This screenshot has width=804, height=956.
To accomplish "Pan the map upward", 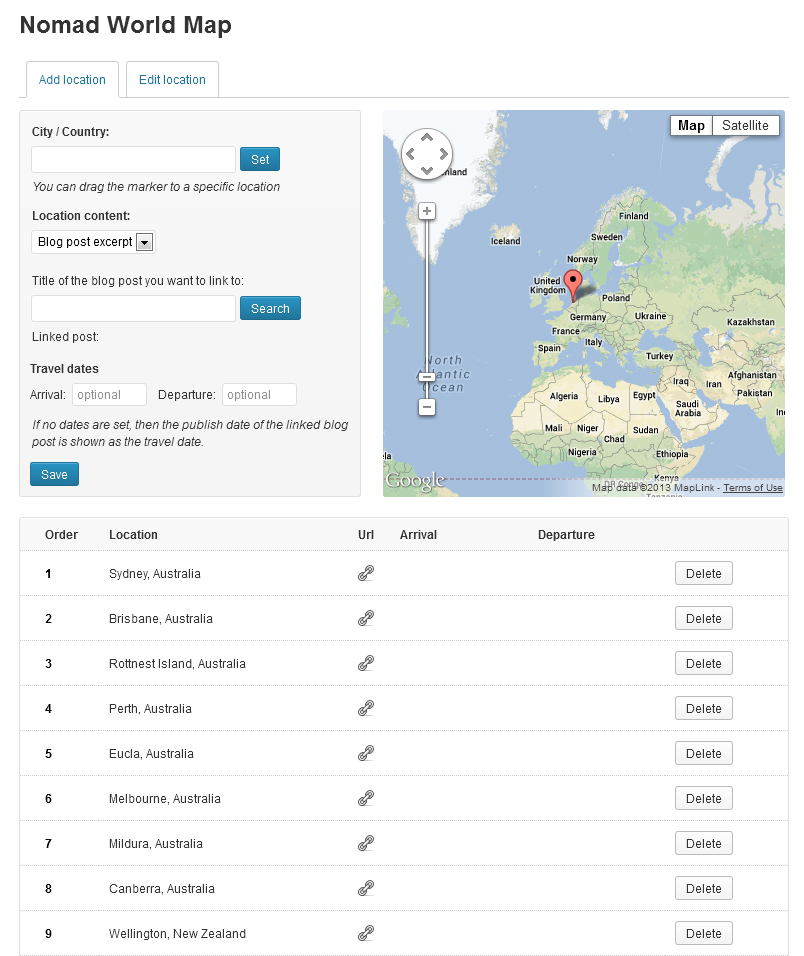I will tap(427, 138).
